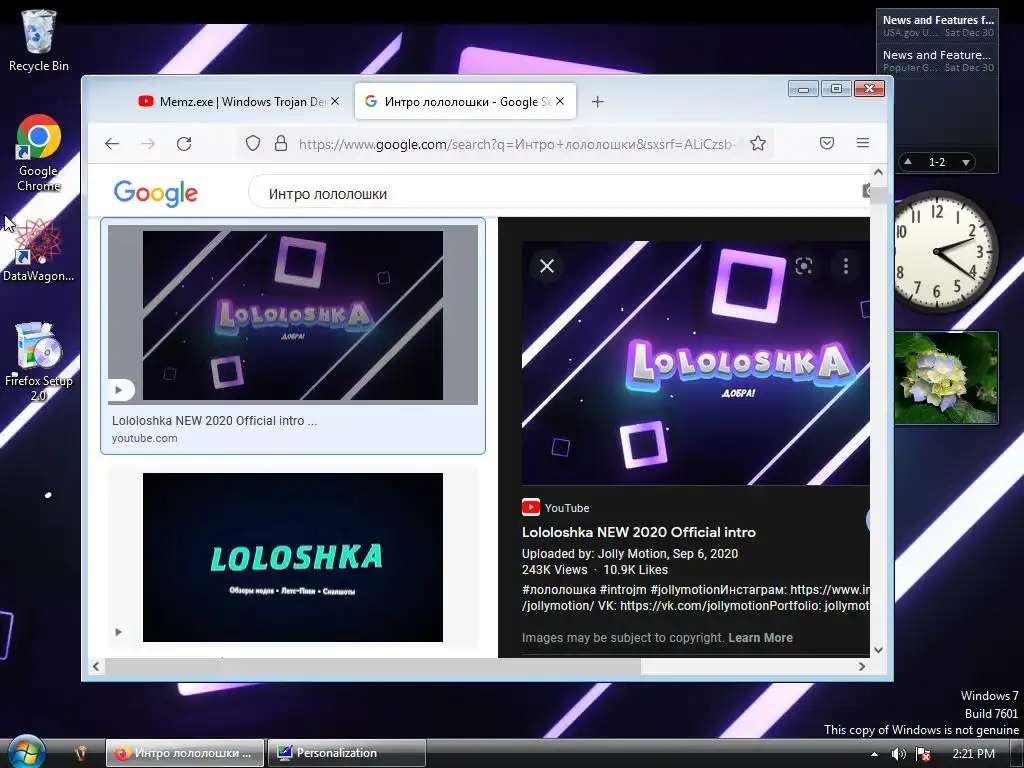Launch Google Chrome from the desktop

click(39, 153)
